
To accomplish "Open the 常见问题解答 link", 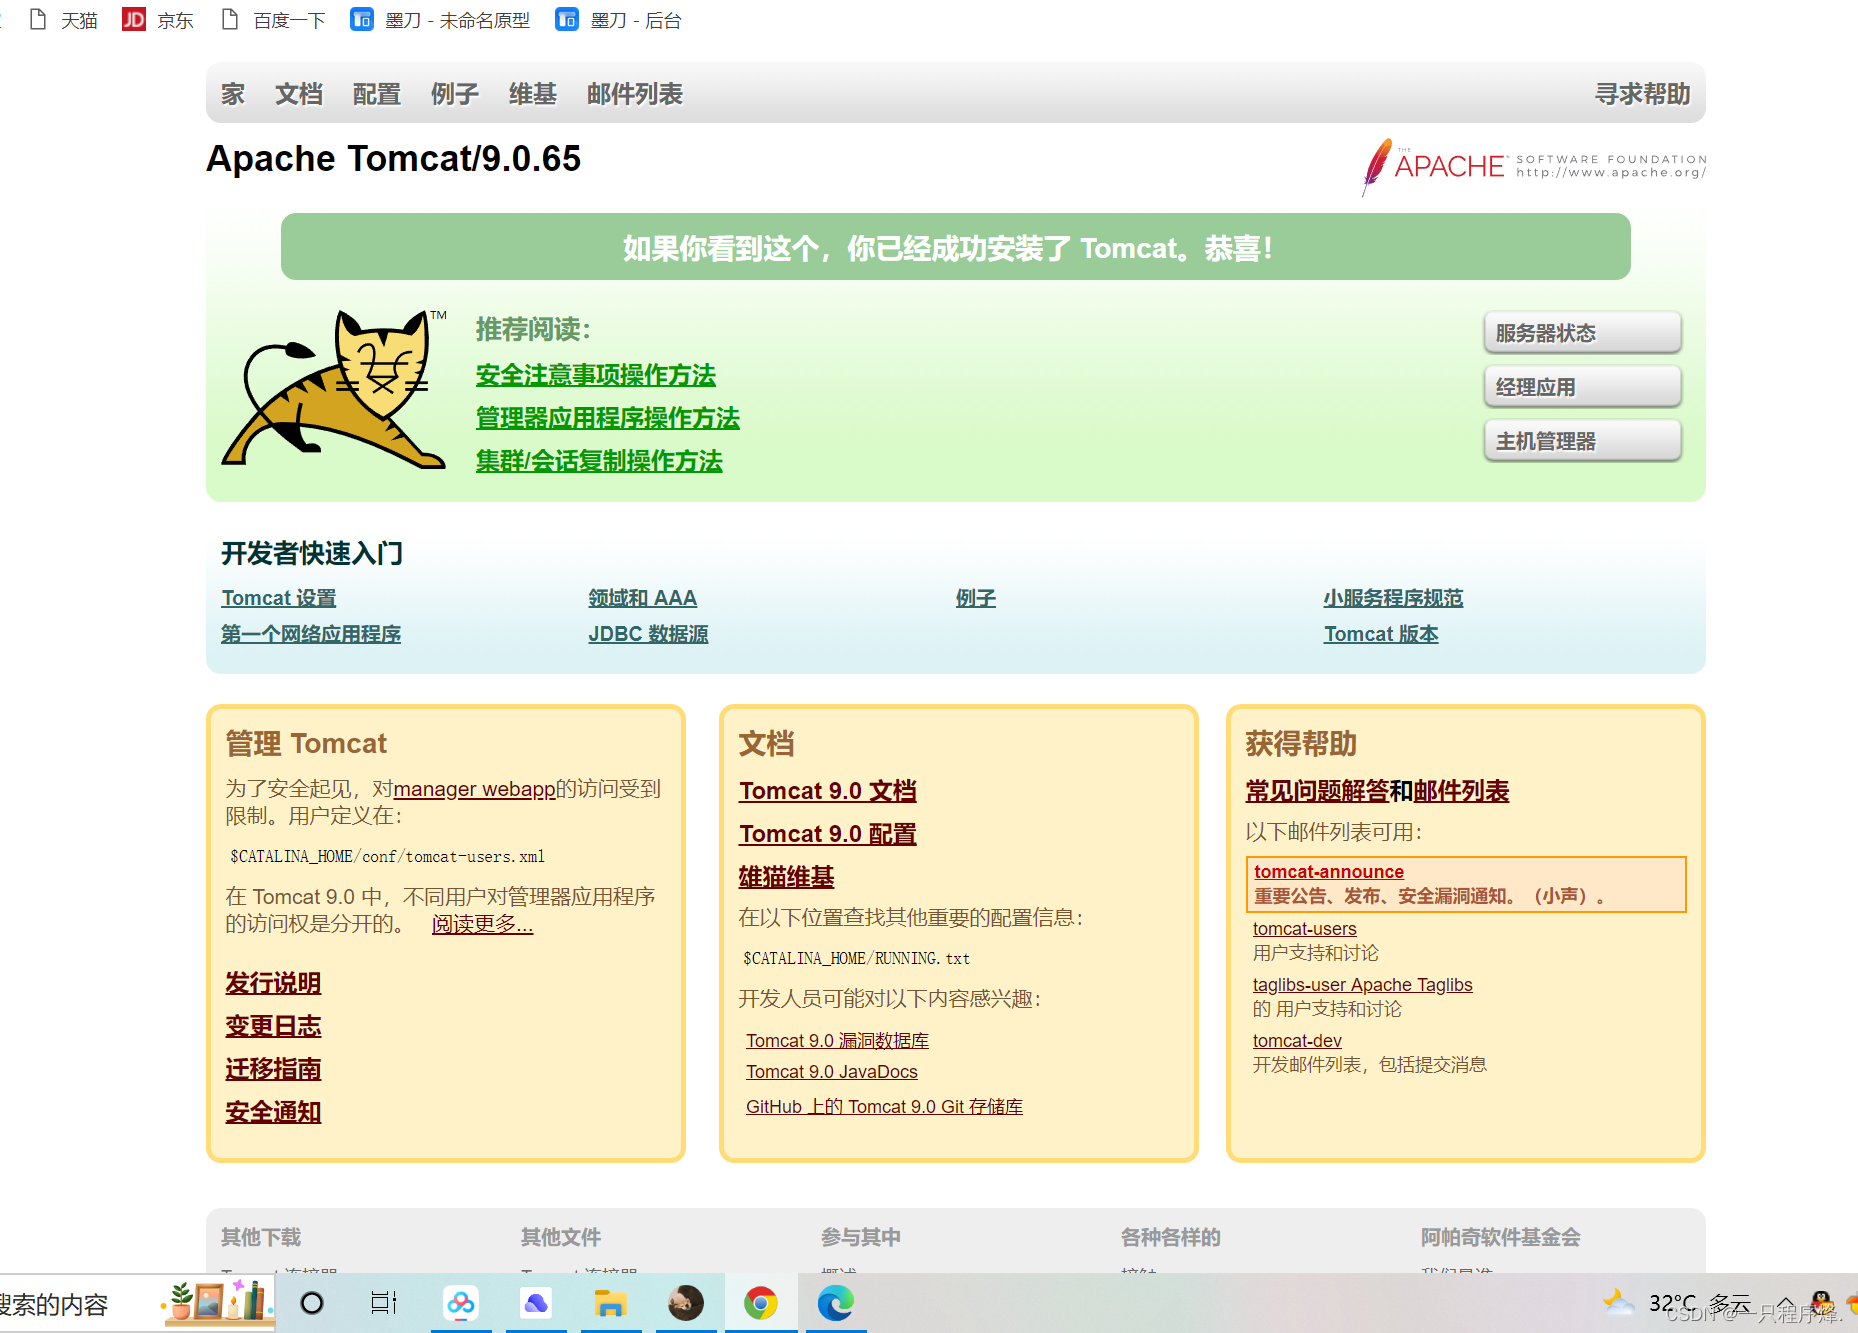I will (1317, 791).
